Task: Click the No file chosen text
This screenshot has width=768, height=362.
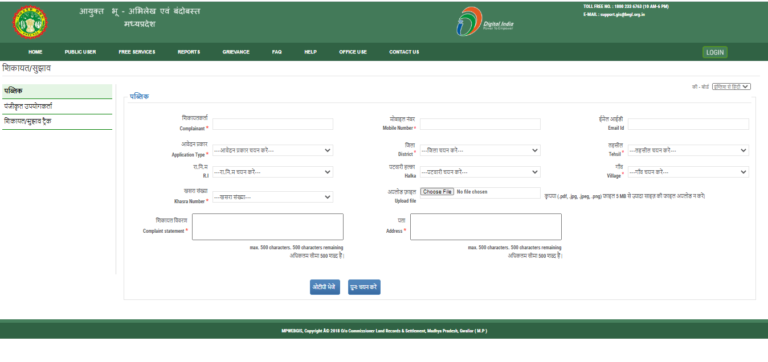Action: tap(472, 192)
